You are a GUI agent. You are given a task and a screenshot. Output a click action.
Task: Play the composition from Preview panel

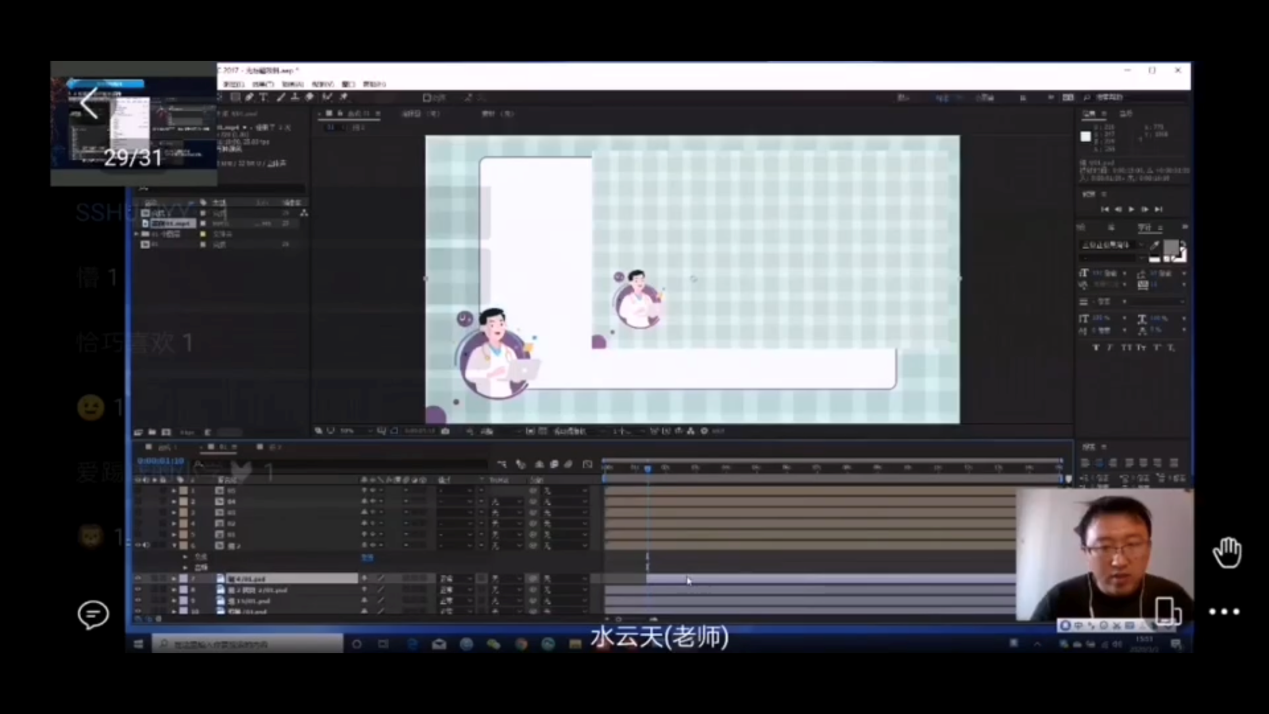tap(1131, 210)
